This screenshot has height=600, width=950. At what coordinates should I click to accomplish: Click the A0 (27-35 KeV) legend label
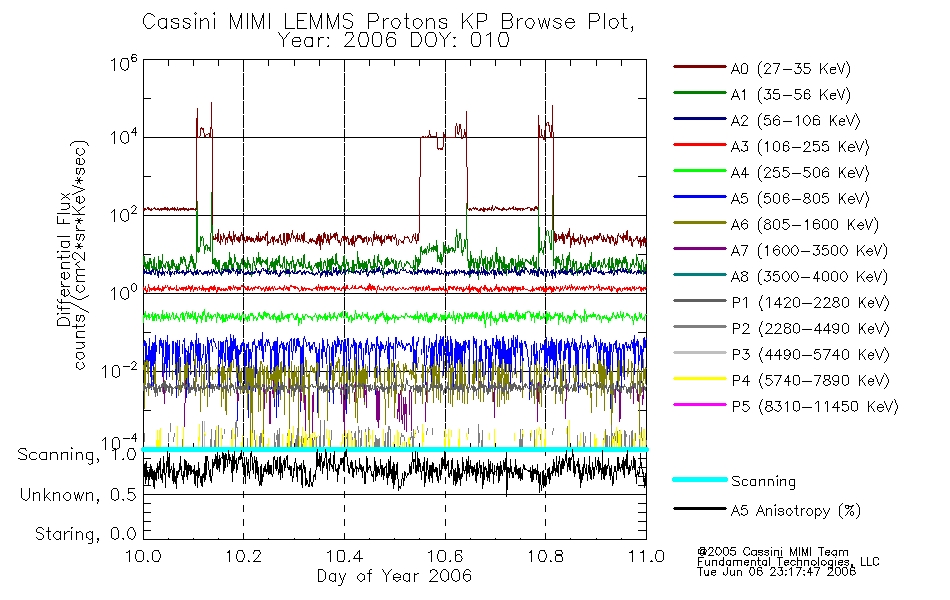791,69
